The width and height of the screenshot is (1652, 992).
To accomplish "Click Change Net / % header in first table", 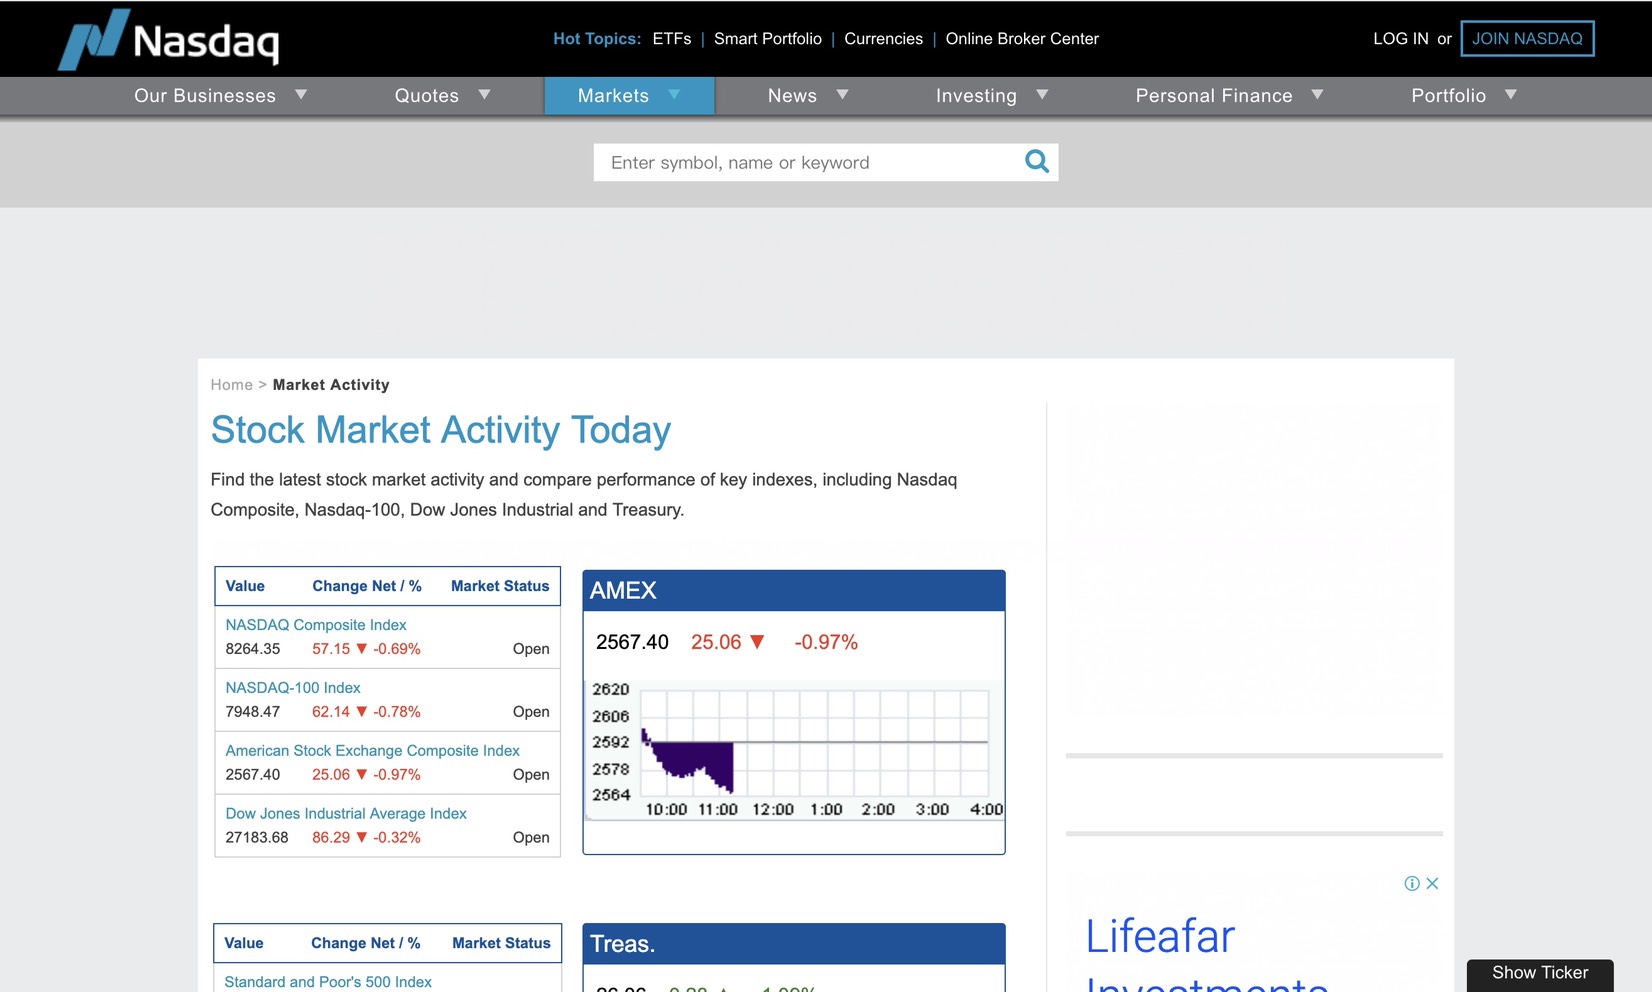I will pos(367,586).
